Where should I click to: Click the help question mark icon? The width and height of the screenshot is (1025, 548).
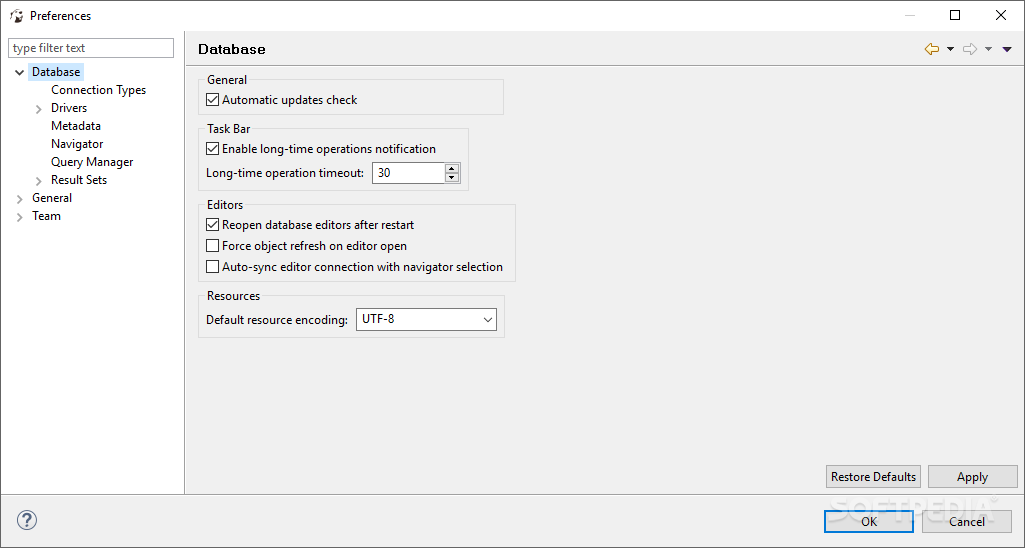(x=27, y=521)
